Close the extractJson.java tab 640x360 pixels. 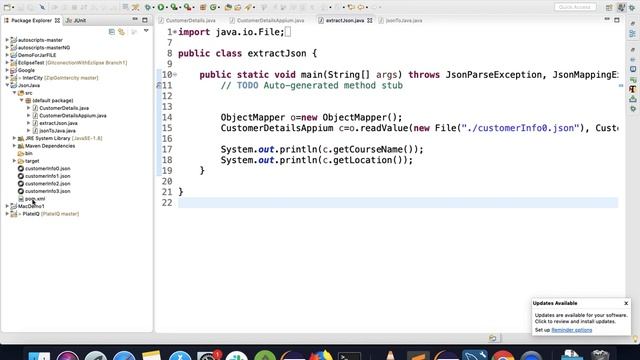click(x=370, y=20)
